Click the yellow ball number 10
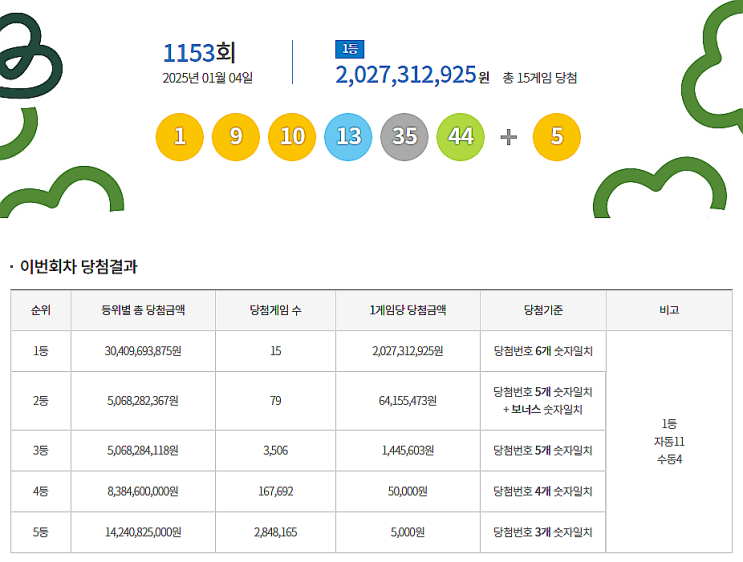 click(x=292, y=137)
